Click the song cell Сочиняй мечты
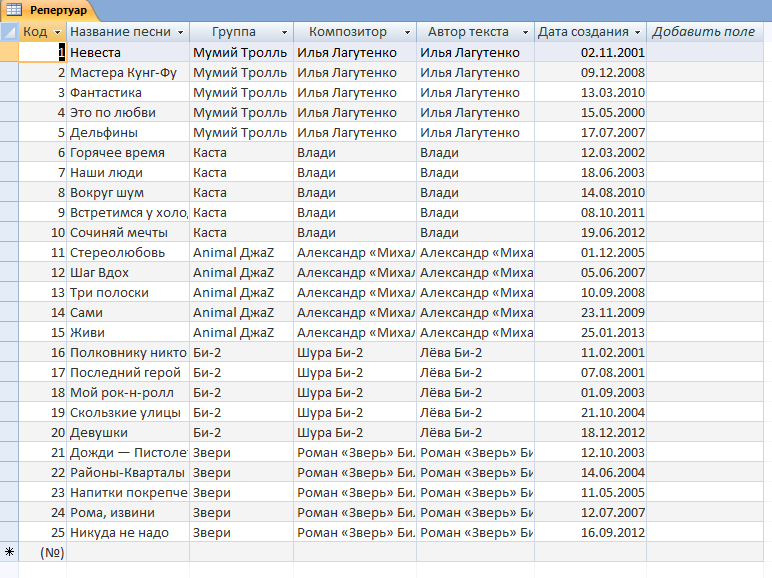Image resolution: width=772 pixels, height=578 pixels. (x=128, y=232)
